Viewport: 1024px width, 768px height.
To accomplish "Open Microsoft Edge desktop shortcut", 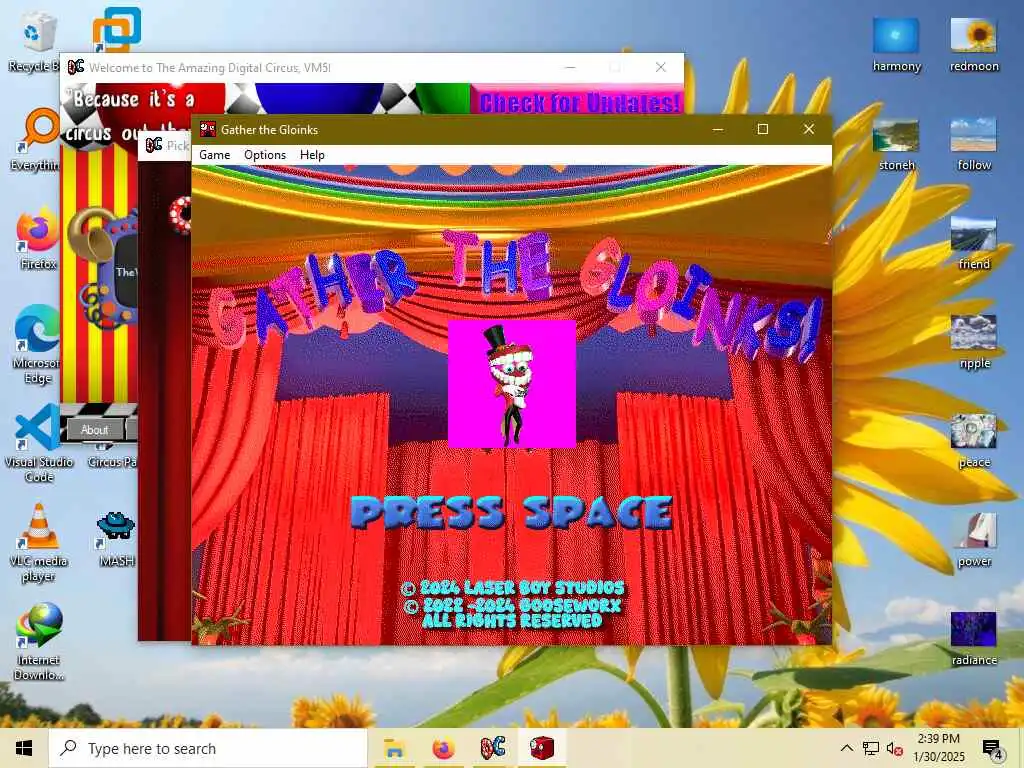I will (37, 345).
